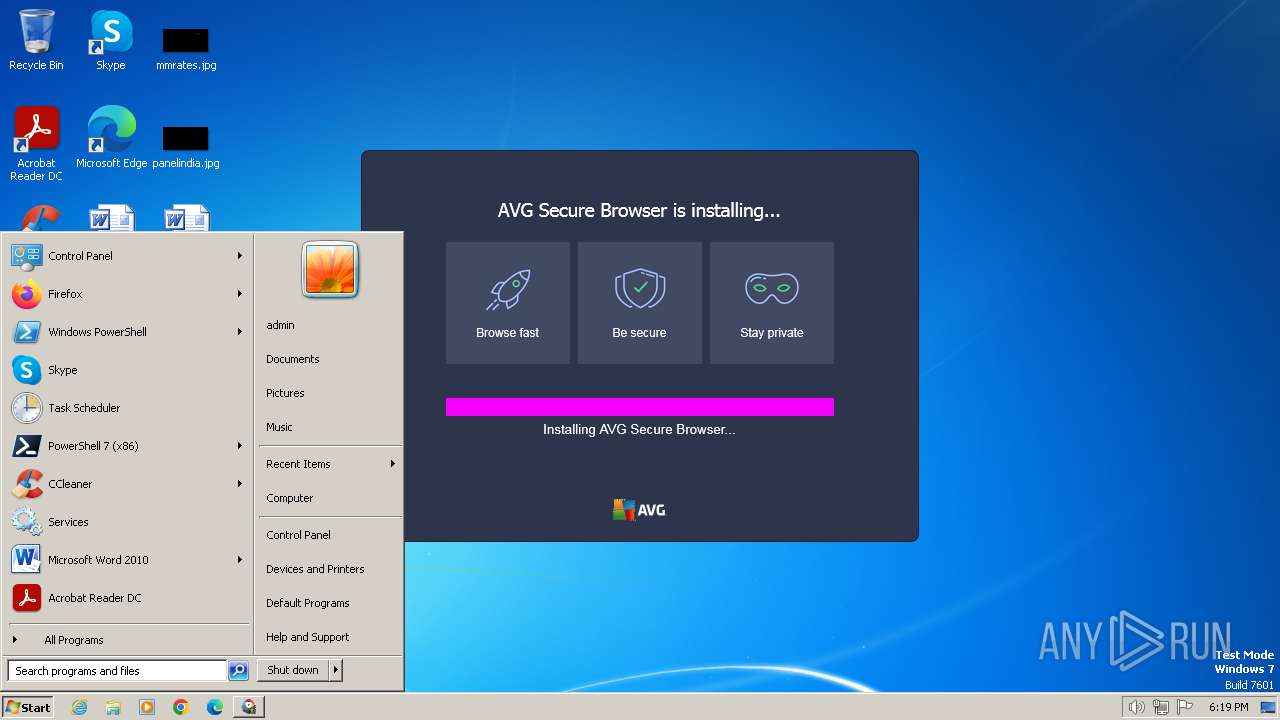The image size is (1280, 720).
Task: Launch Microsoft Edge from the desktop
Action: 111,137
